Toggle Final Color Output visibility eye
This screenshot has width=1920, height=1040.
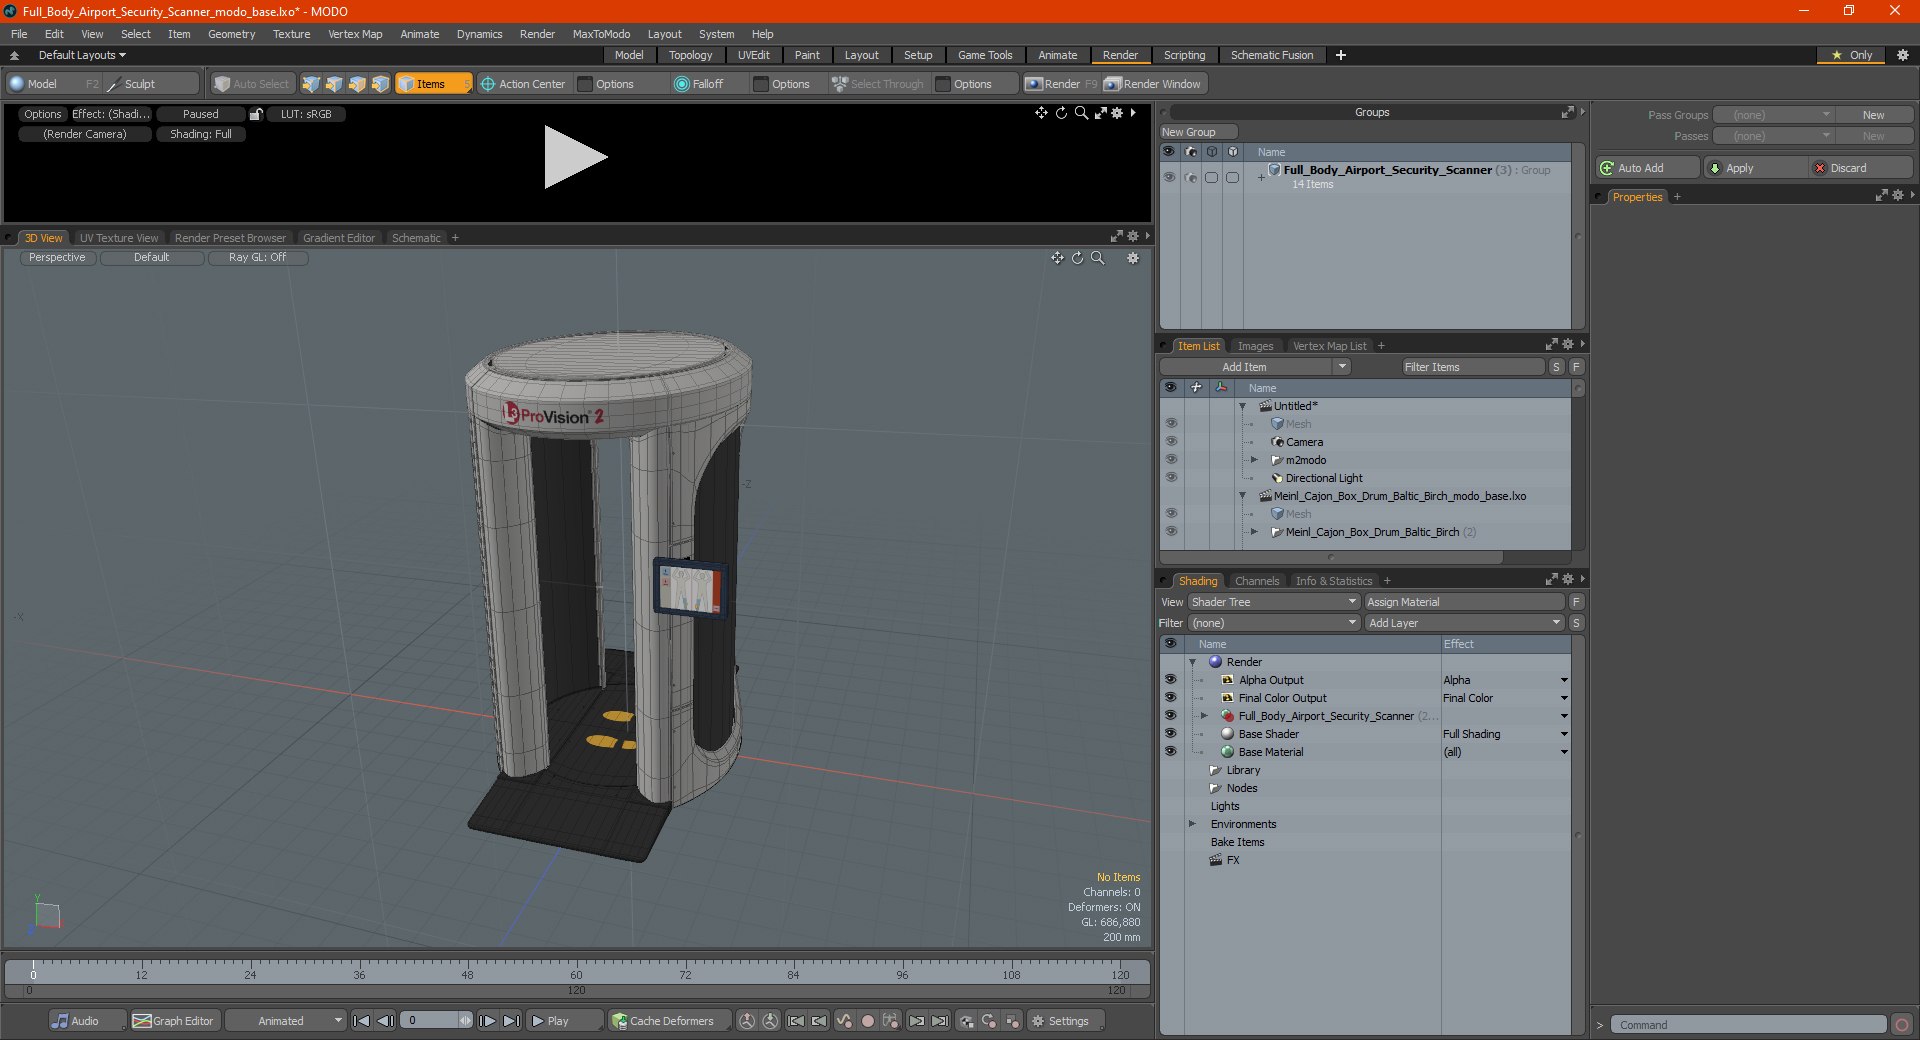(1170, 698)
